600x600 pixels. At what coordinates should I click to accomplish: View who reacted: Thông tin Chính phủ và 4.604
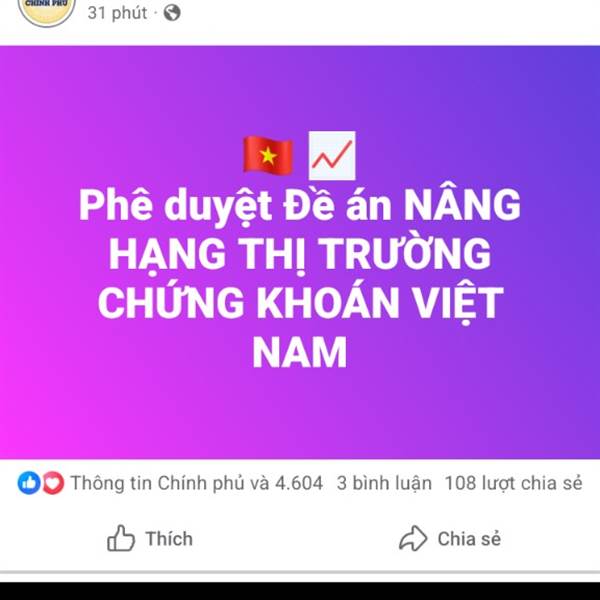[197, 483]
